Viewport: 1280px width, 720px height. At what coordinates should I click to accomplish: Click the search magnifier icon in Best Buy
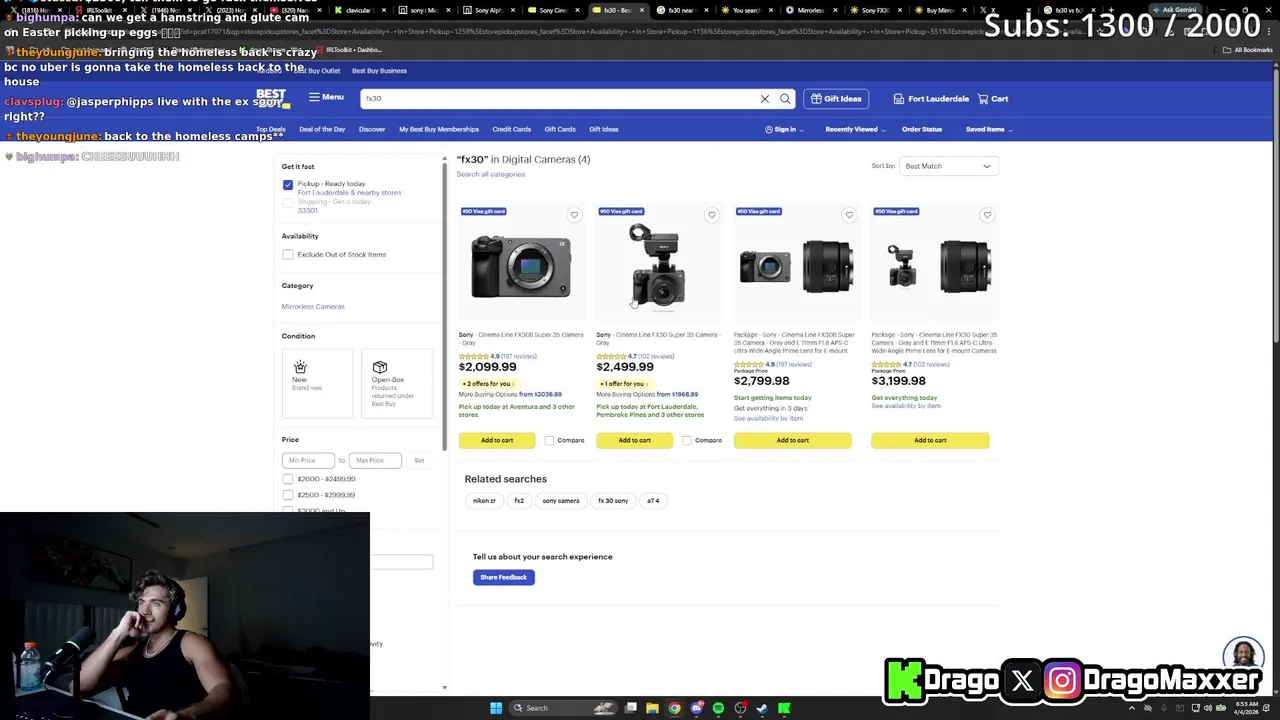[x=785, y=99]
